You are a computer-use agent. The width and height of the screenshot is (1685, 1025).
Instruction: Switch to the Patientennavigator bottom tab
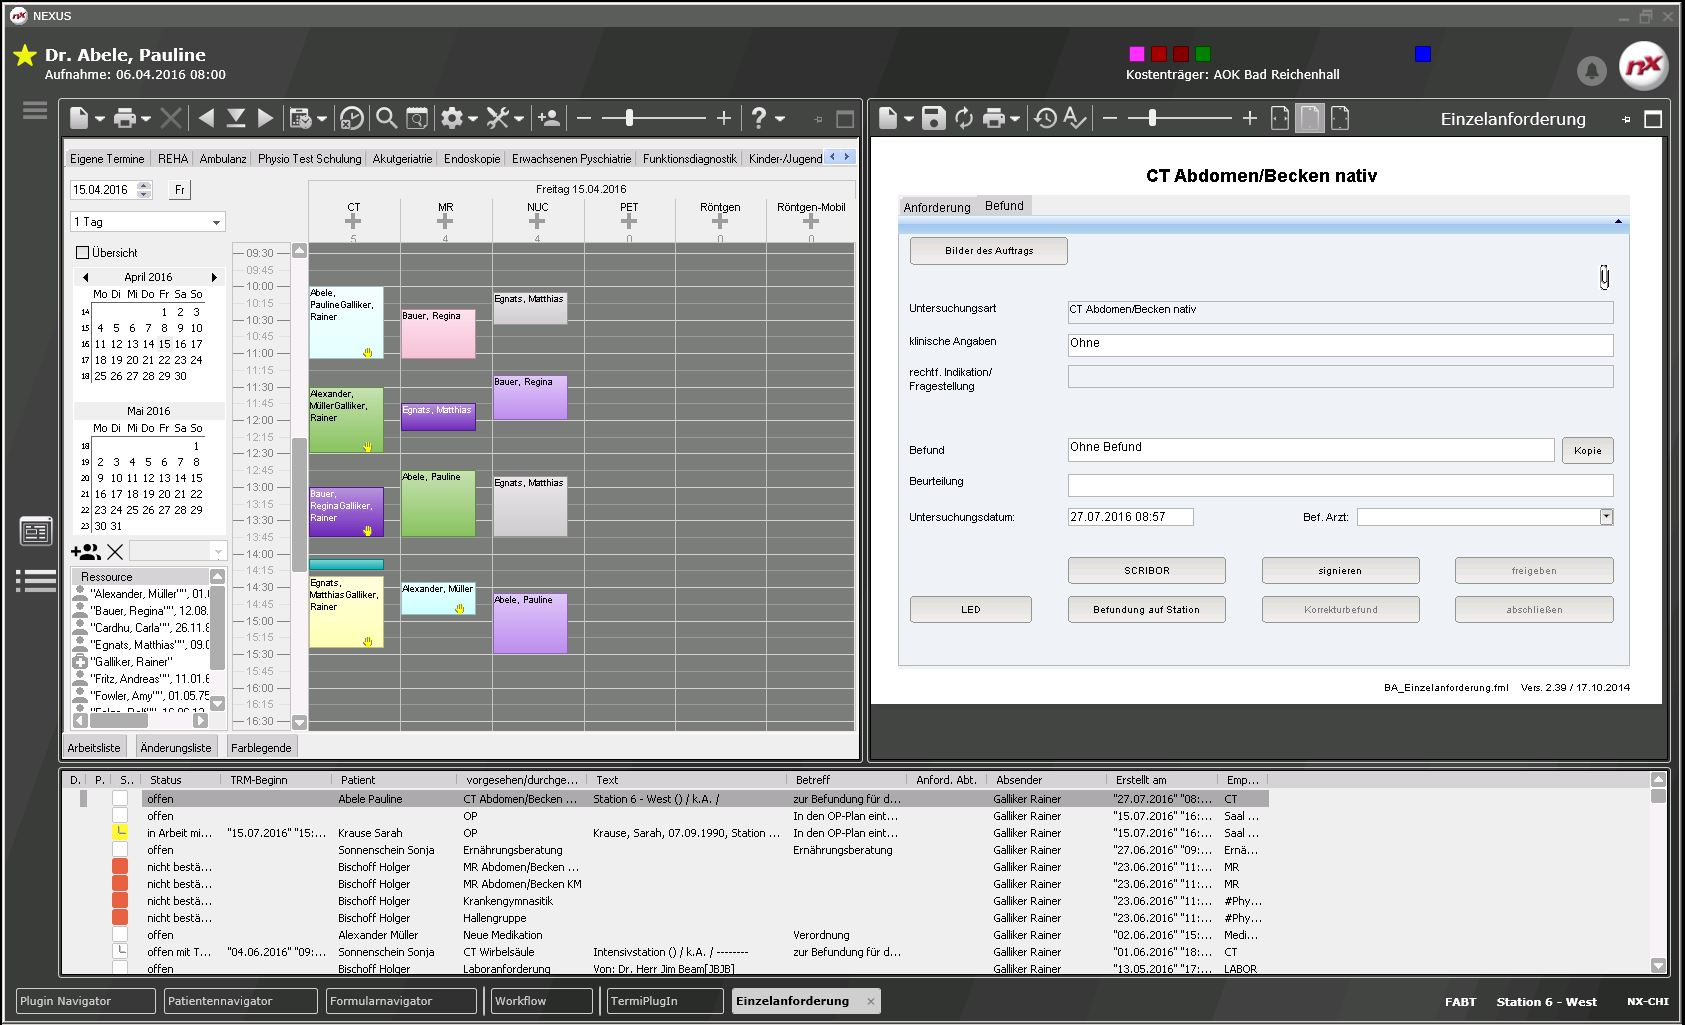click(x=240, y=1001)
